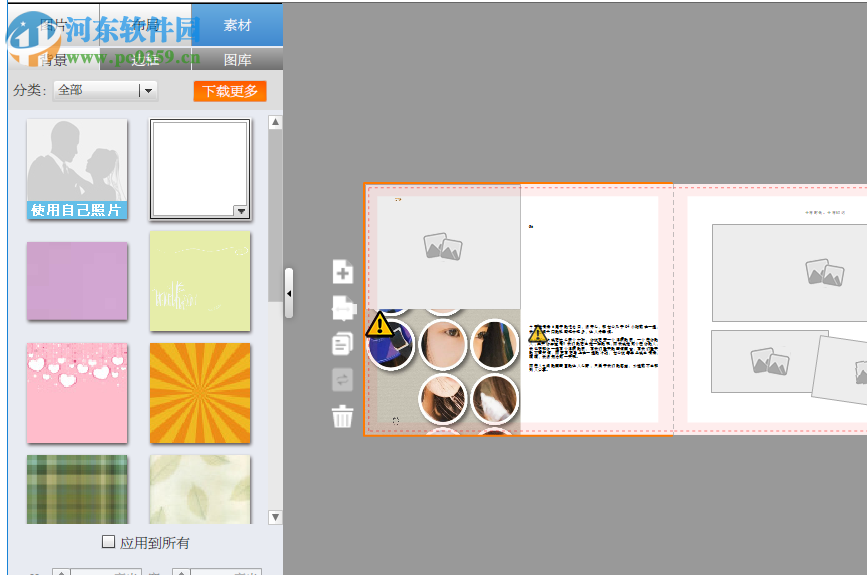
Task: Click the move page icon below add page
Action: coord(343,308)
